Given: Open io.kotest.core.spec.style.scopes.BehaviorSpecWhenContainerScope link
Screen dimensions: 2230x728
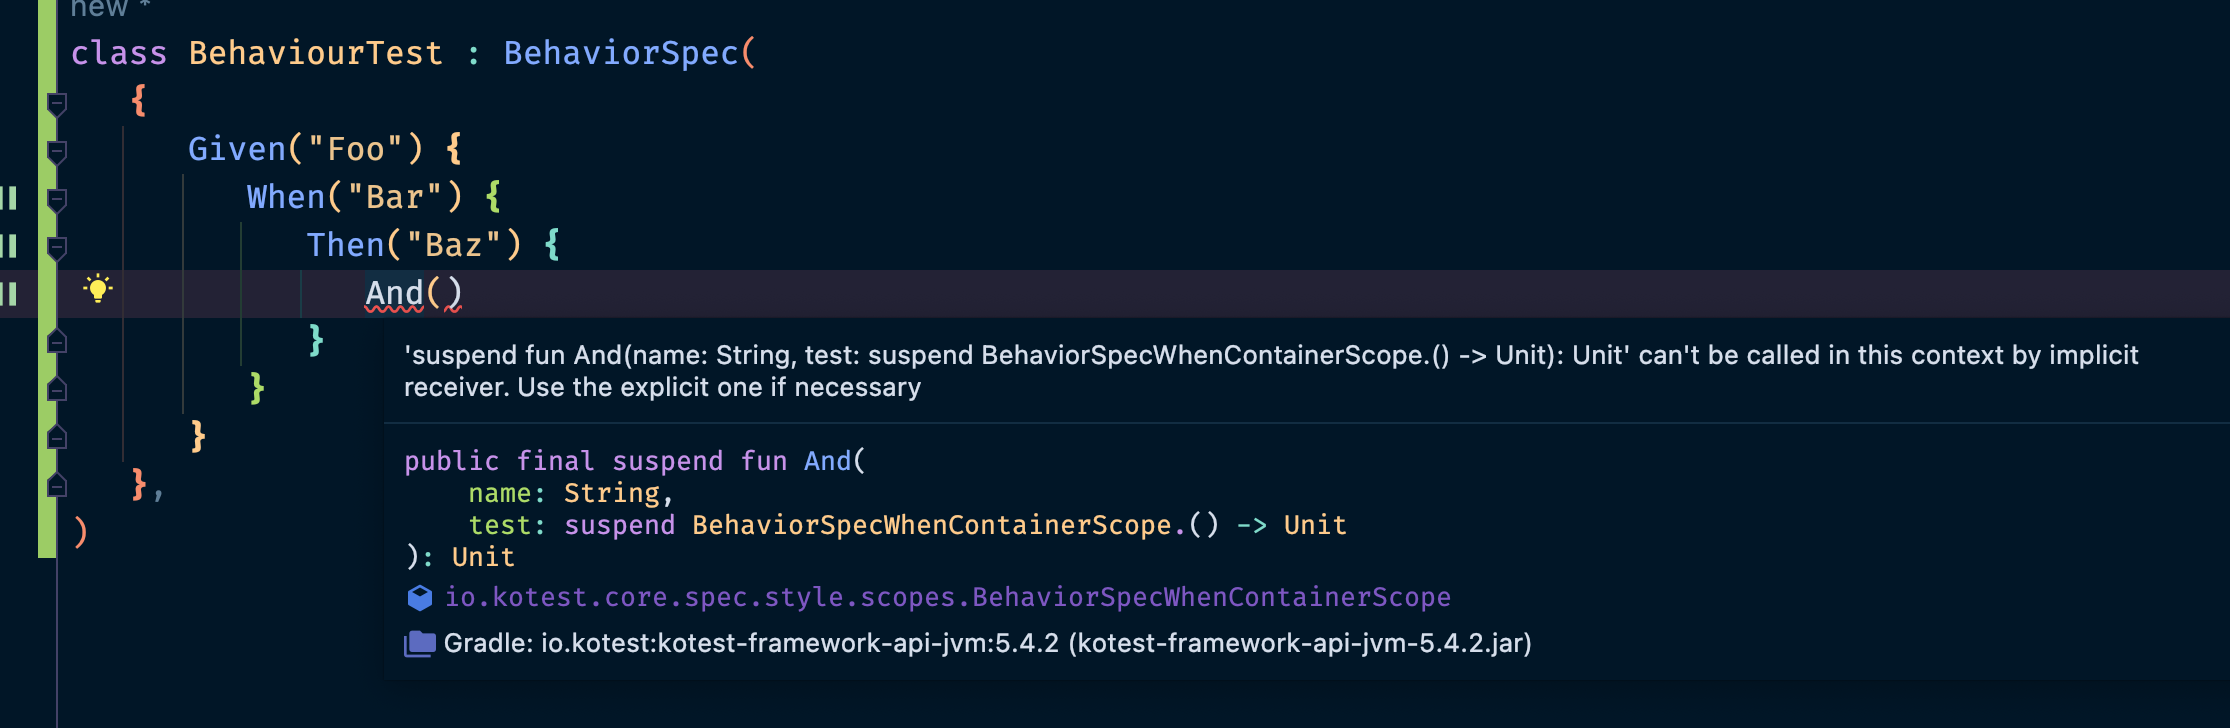Looking at the screenshot, I should [947, 597].
